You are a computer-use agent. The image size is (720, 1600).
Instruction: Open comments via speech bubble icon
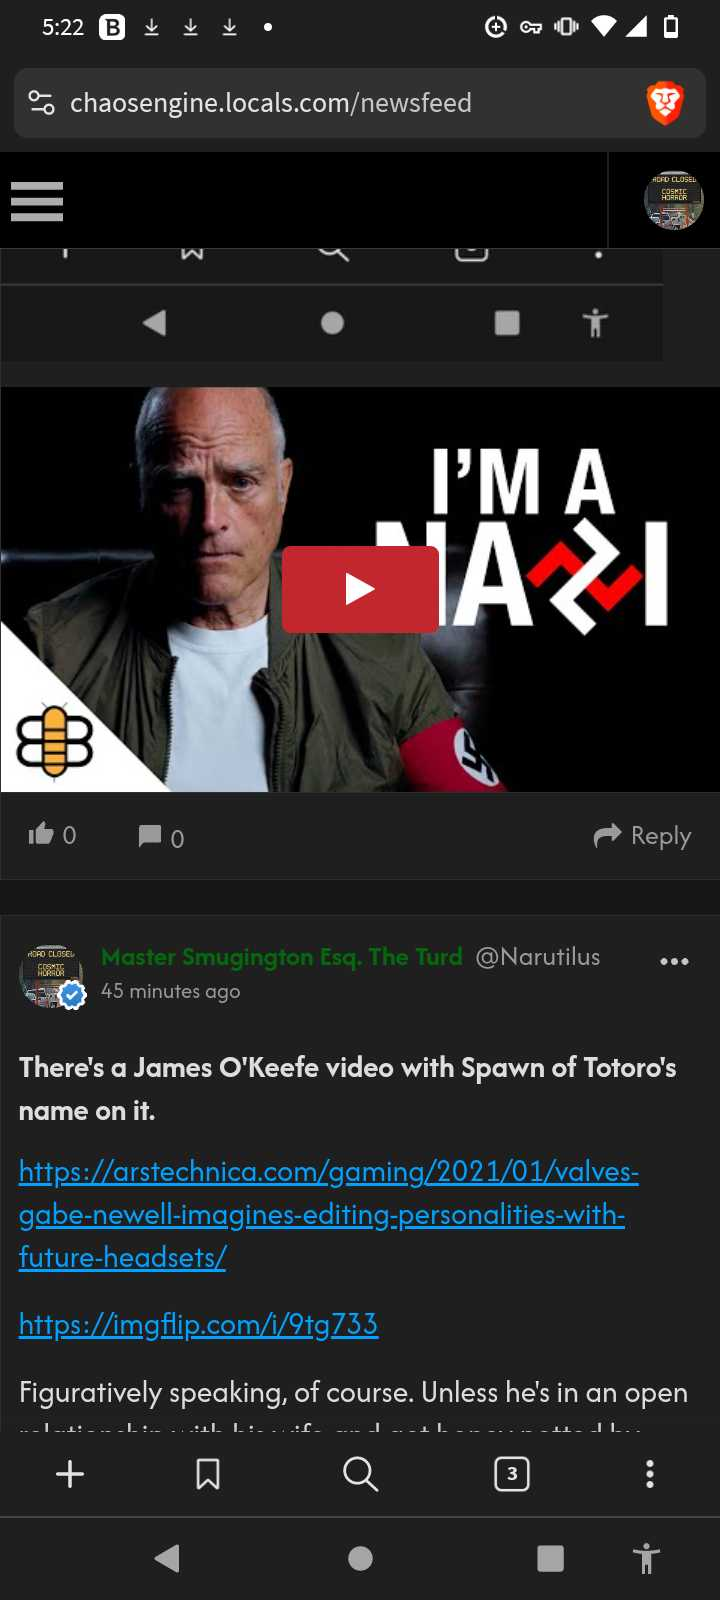pyautogui.click(x=149, y=836)
